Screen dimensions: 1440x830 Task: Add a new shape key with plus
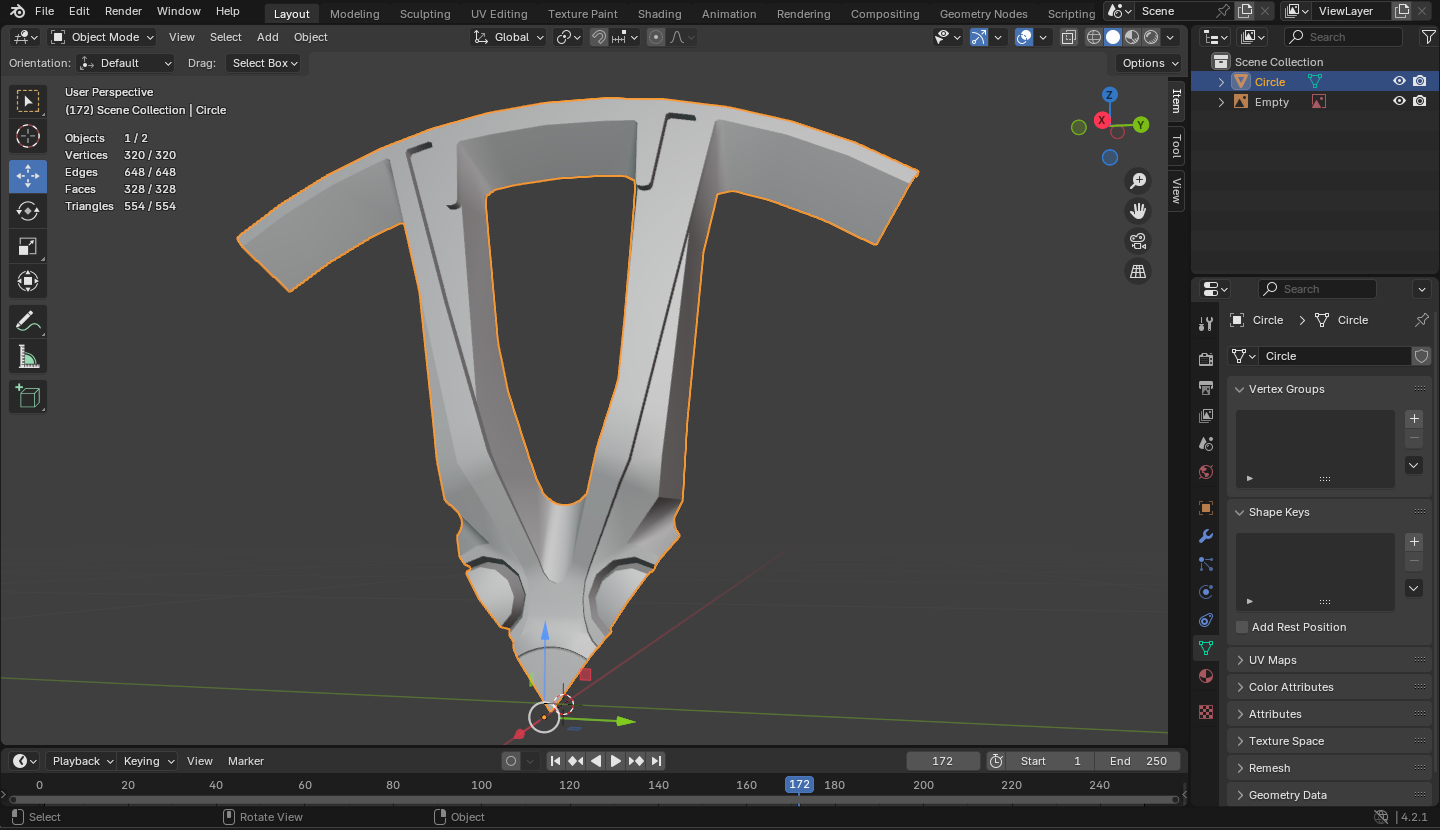(1414, 542)
